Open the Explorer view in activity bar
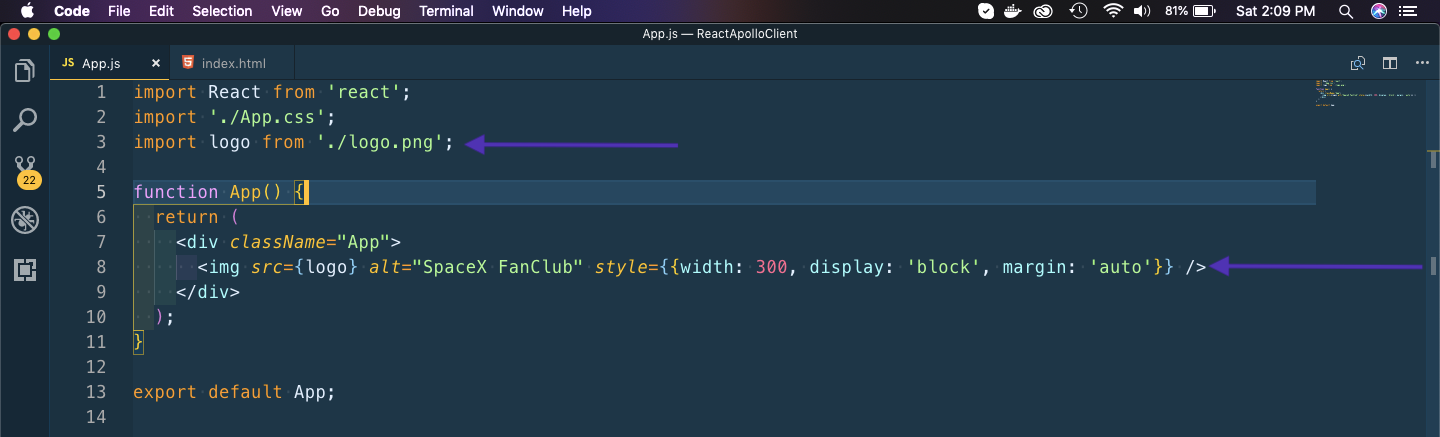 coord(24,71)
